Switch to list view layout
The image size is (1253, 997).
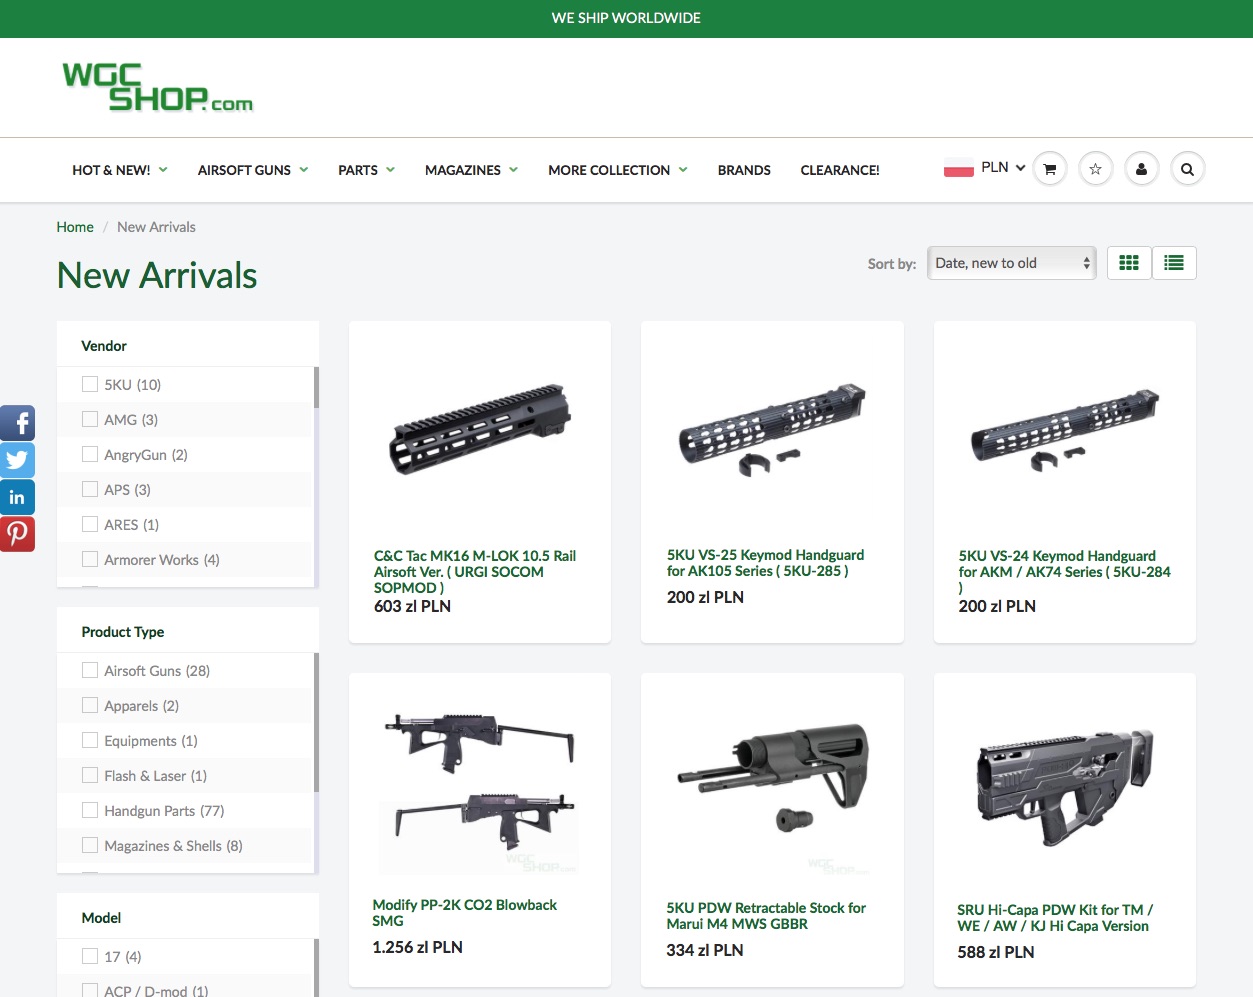(1174, 263)
